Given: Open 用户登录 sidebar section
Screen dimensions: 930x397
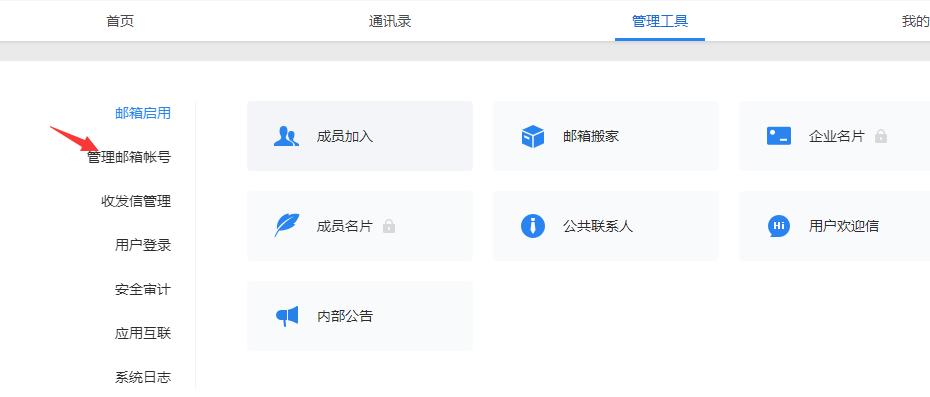Looking at the screenshot, I should coord(143,245).
